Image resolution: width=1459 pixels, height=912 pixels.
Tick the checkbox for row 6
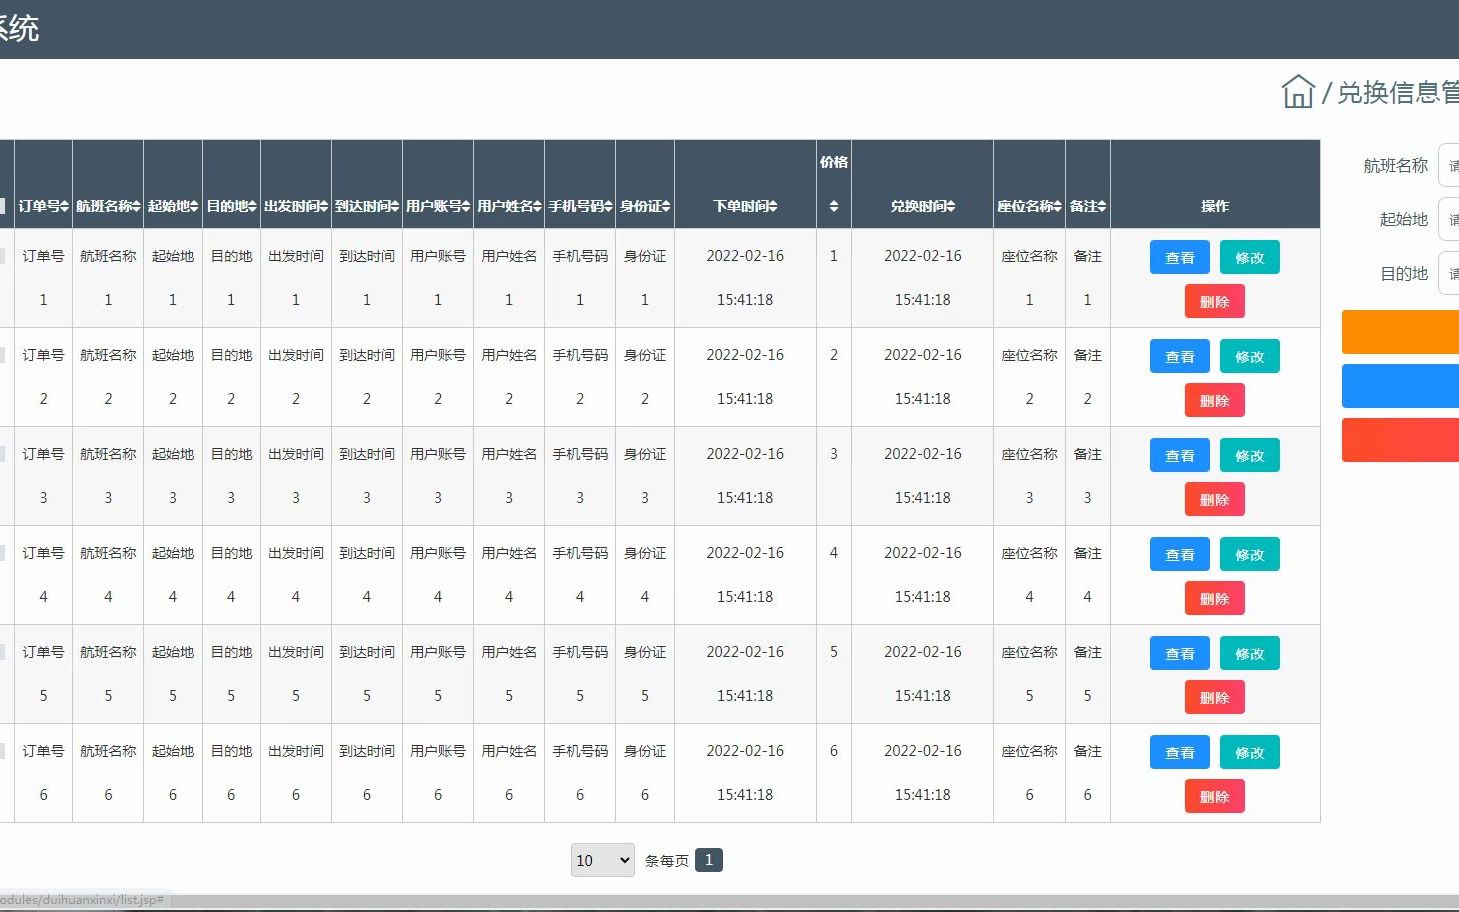pyautogui.click(x=2, y=751)
